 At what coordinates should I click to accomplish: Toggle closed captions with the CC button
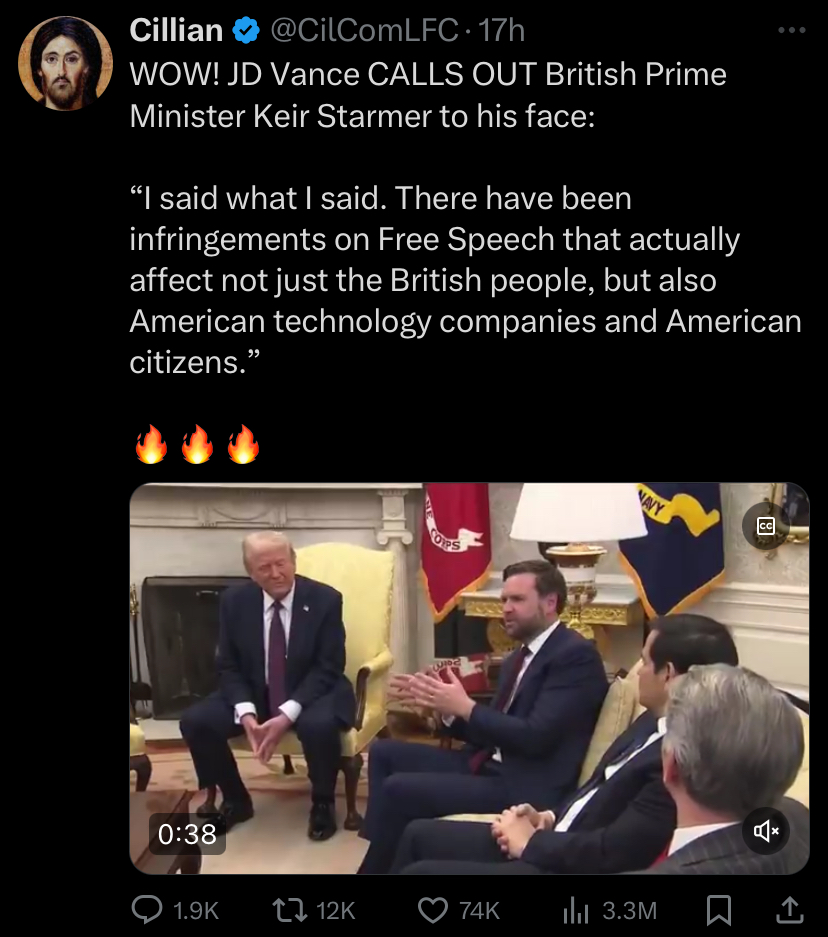[766, 526]
